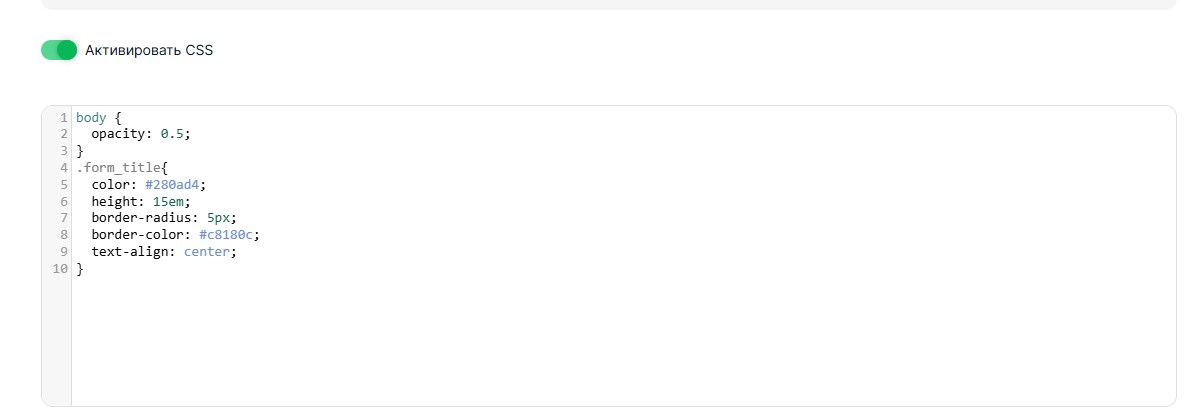Click the body selector on line 1
The image size is (1203, 419).
pyautogui.click(x=91, y=117)
